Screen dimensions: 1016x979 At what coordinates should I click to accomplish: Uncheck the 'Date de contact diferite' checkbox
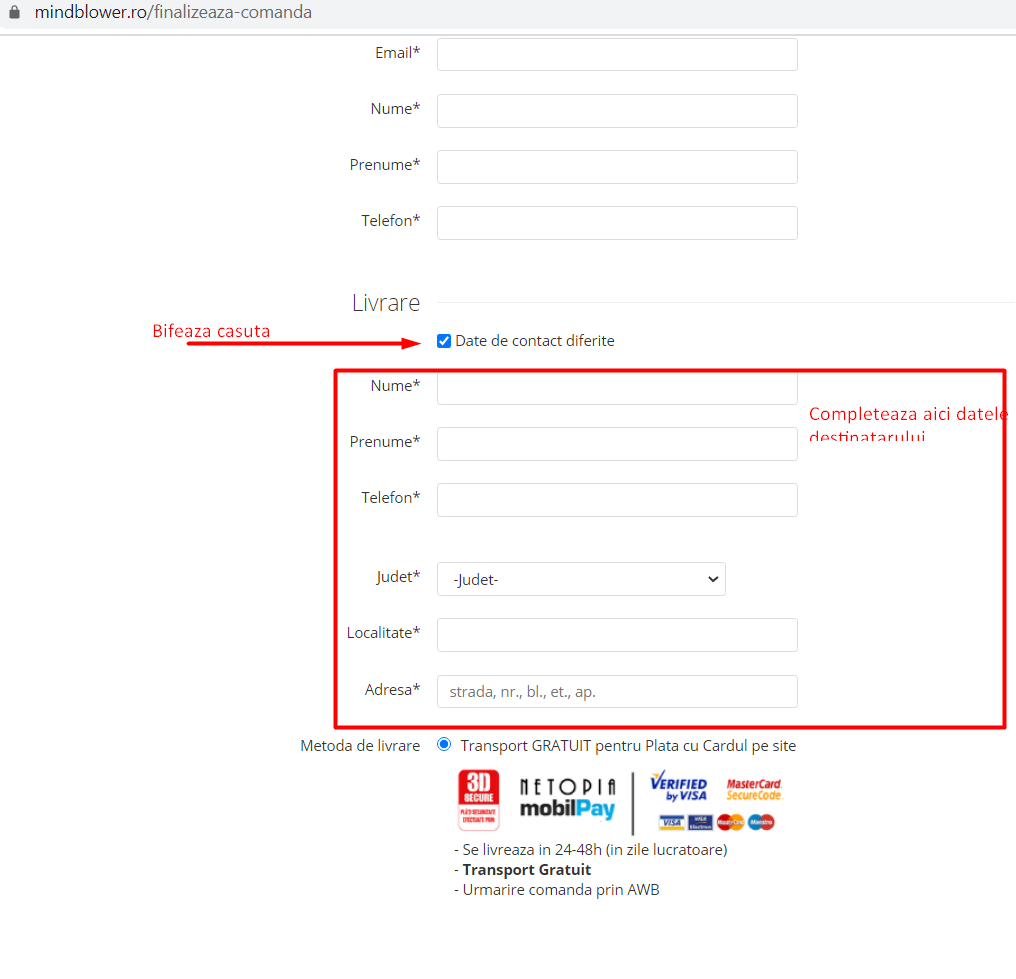(444, 341)
